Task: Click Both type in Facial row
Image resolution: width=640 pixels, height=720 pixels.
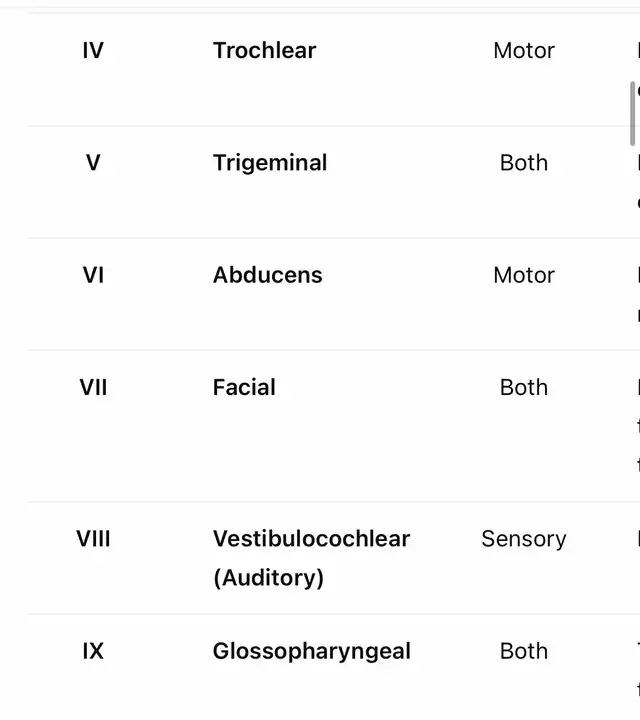Action: [x=524, y=387]
